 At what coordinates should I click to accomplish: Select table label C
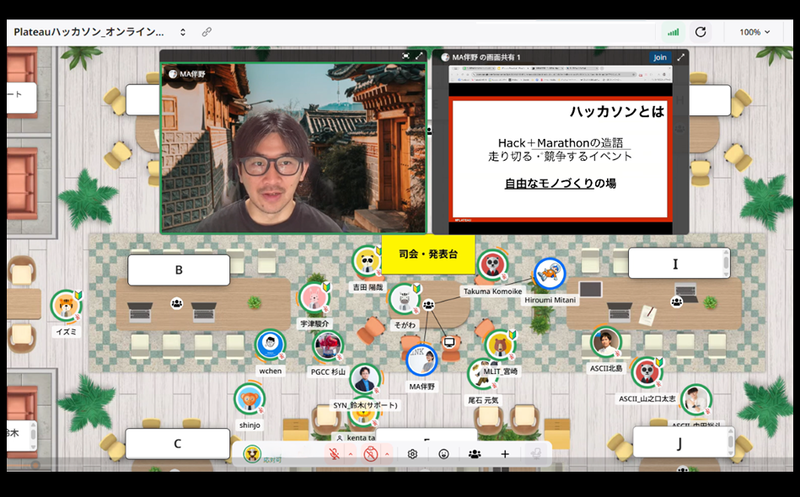point(178,443)
